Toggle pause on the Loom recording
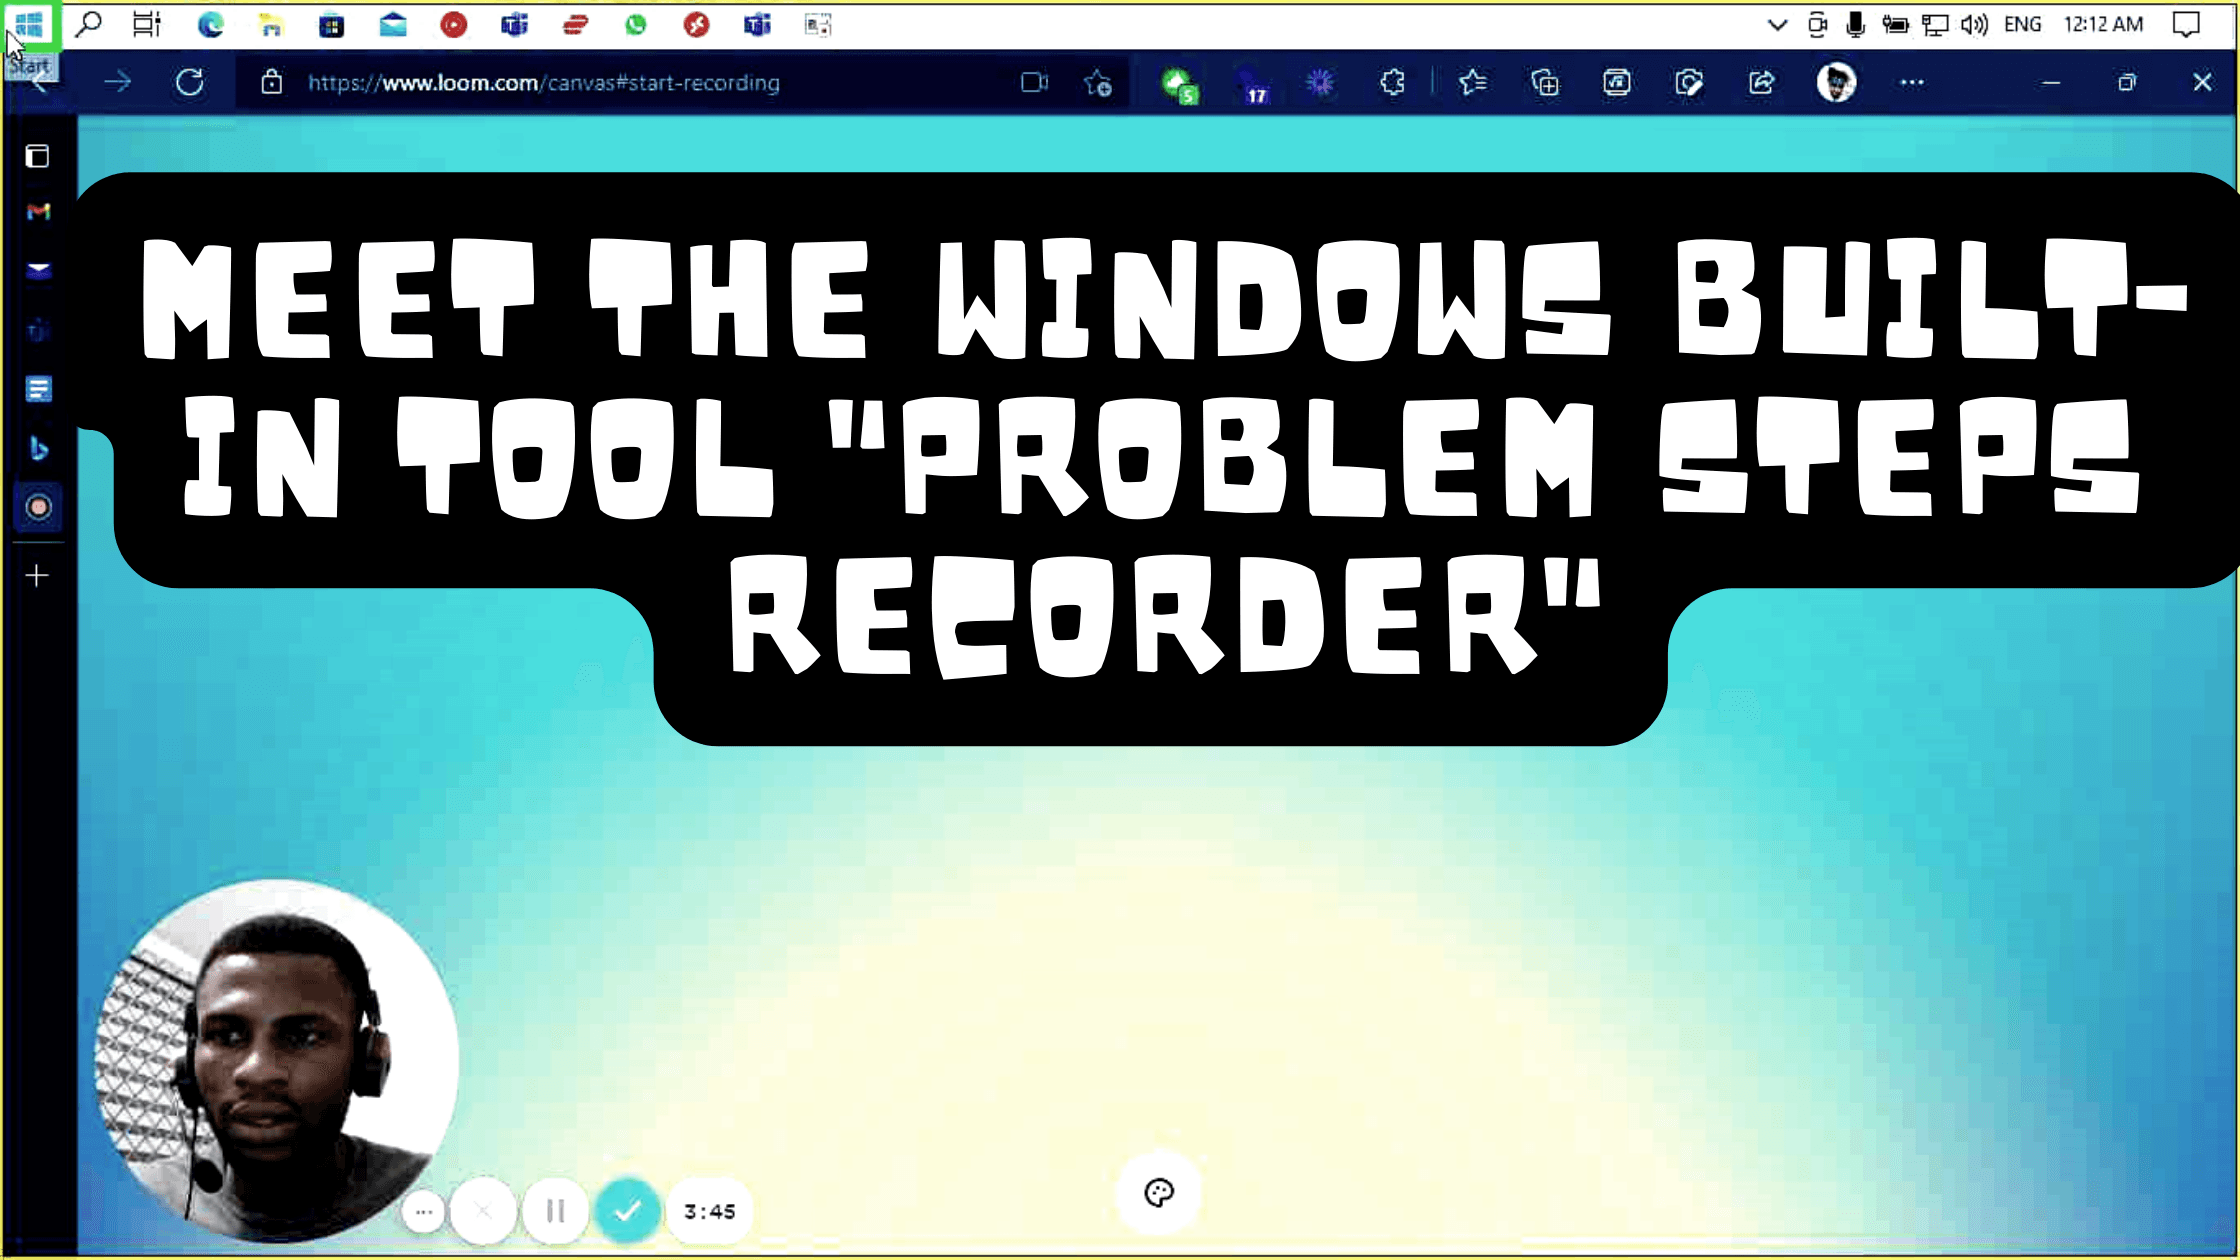Viewport: 2240px width, 1260px height. [x=554, y=1211]
